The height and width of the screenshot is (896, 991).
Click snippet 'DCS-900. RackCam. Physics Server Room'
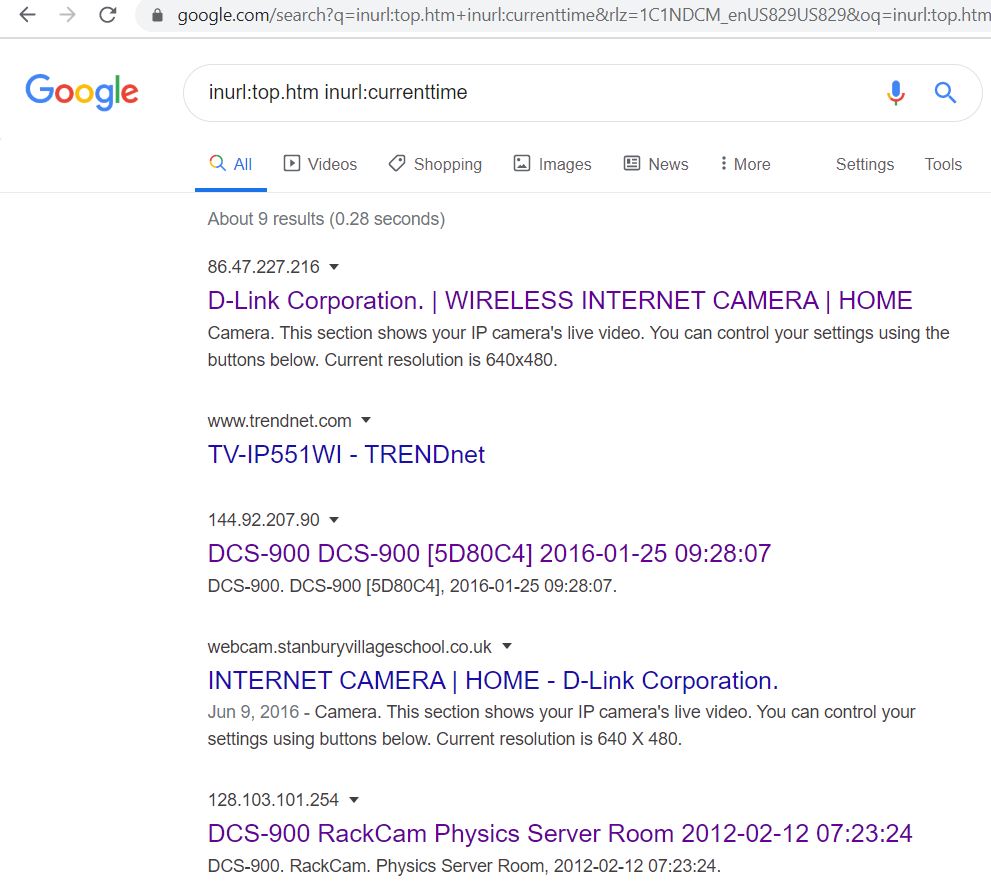[464, 866]
